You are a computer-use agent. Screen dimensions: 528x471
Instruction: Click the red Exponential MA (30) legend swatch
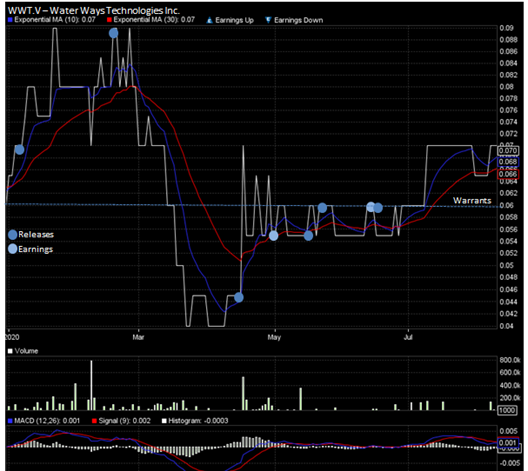pyautogui.click(x=109, y=20)
